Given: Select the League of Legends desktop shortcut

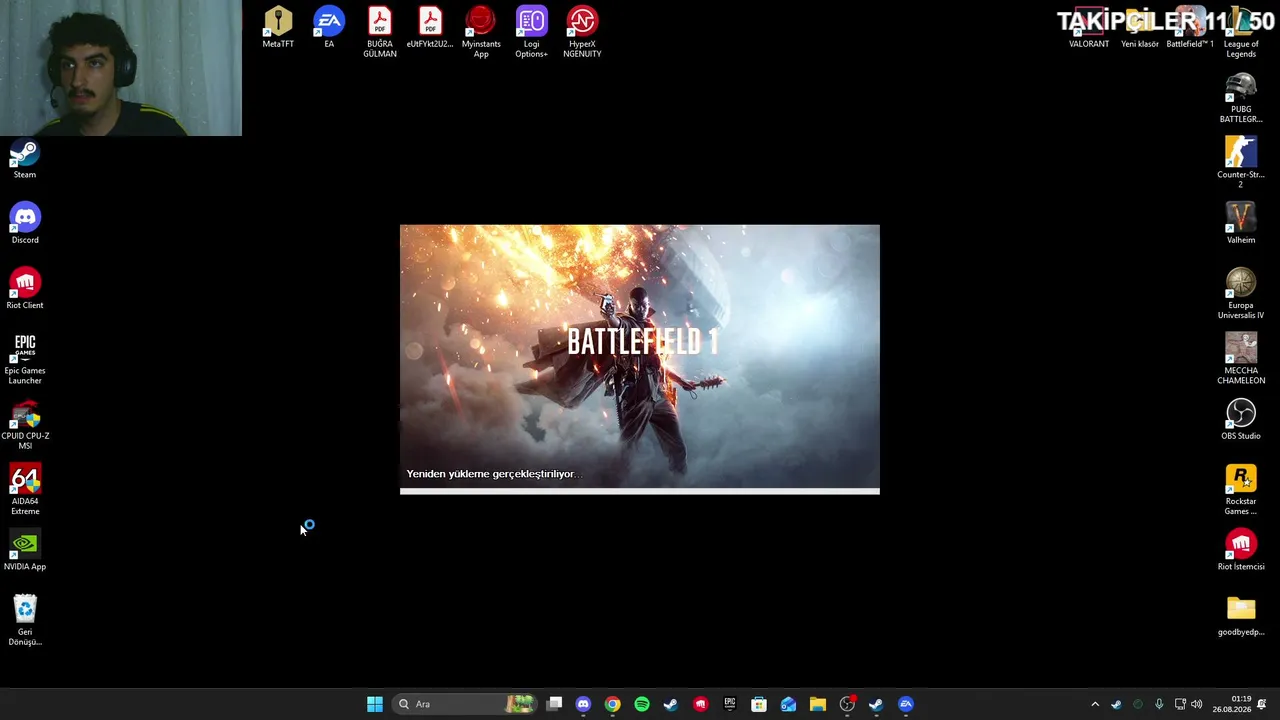Looking at the screenshot, I should 1241,33.
